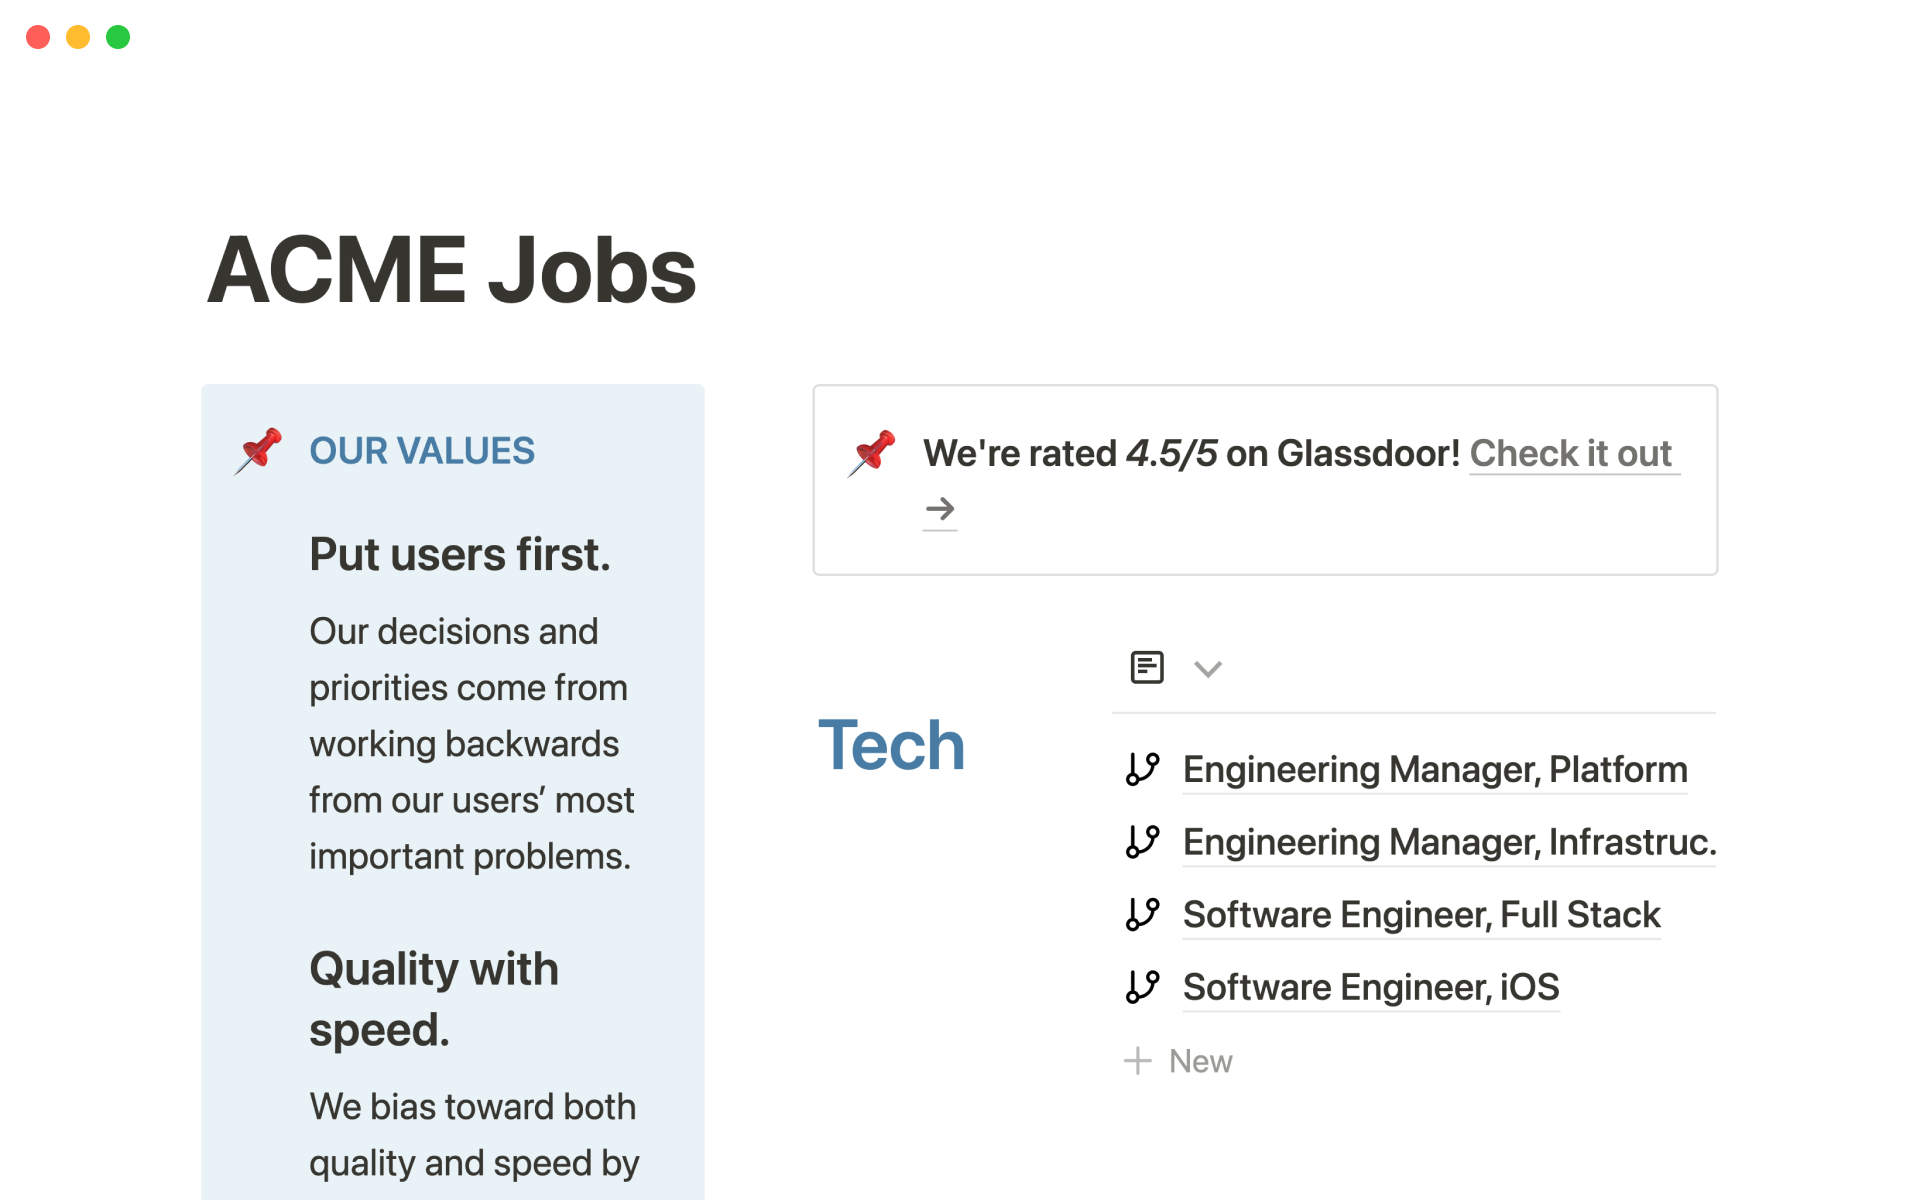Click the OUR VALUES heading text
The image size is (1920, 1200).
tap(422, 451)
